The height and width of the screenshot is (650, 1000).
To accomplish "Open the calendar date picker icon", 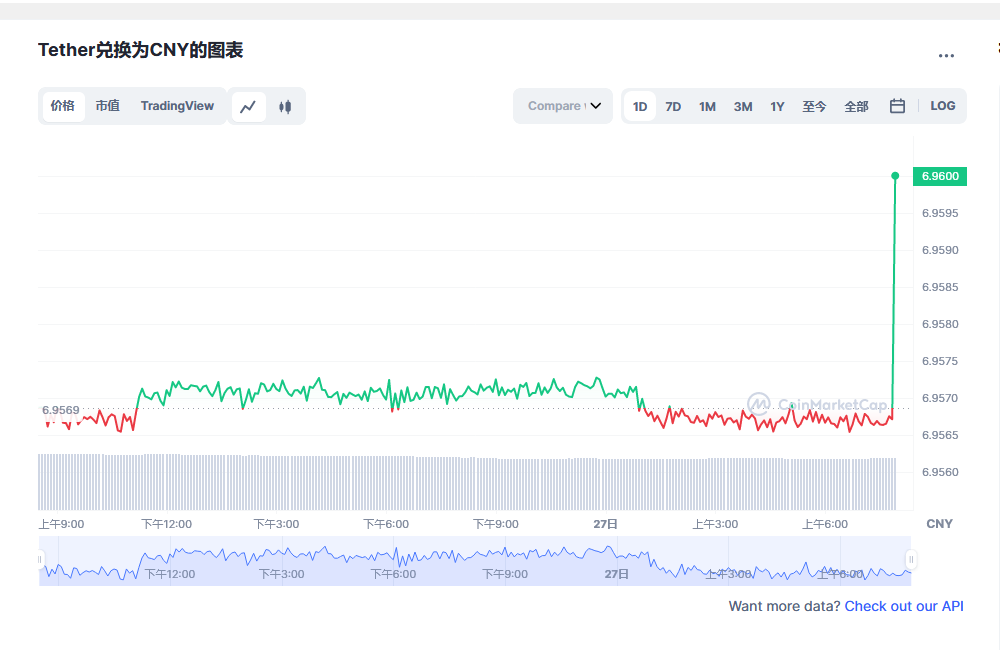I will click(897, 106).
